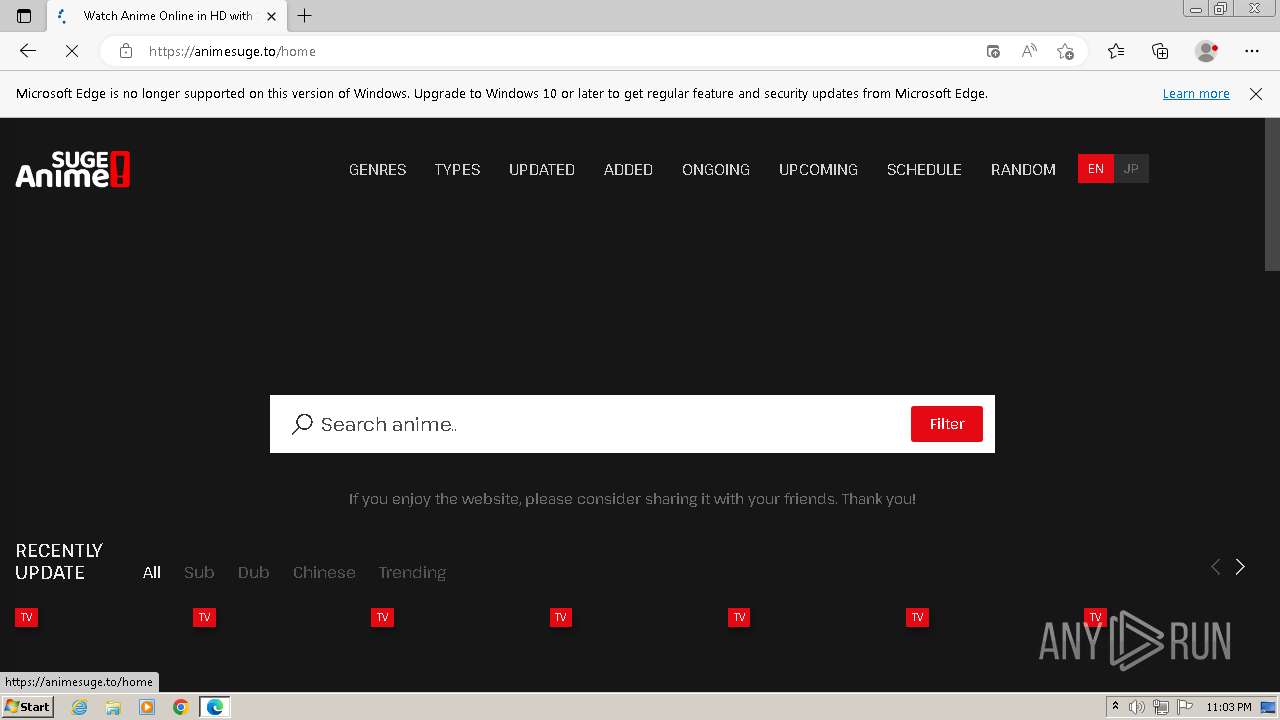
Task: Open the GENRES menu
Action: [378, 170]
